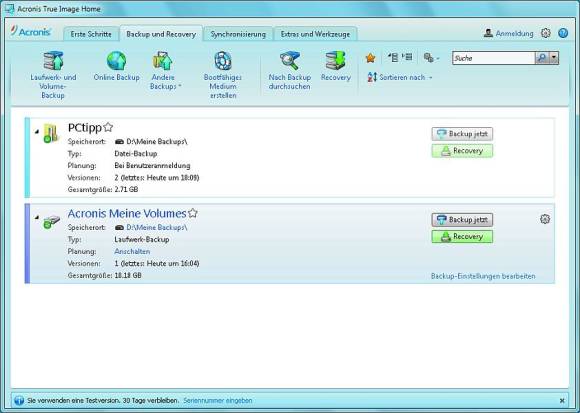This screenshot has height=413, width=580.
Task: Click Backup-Einstellungen bearbeiten link
Action: point(483,276)
